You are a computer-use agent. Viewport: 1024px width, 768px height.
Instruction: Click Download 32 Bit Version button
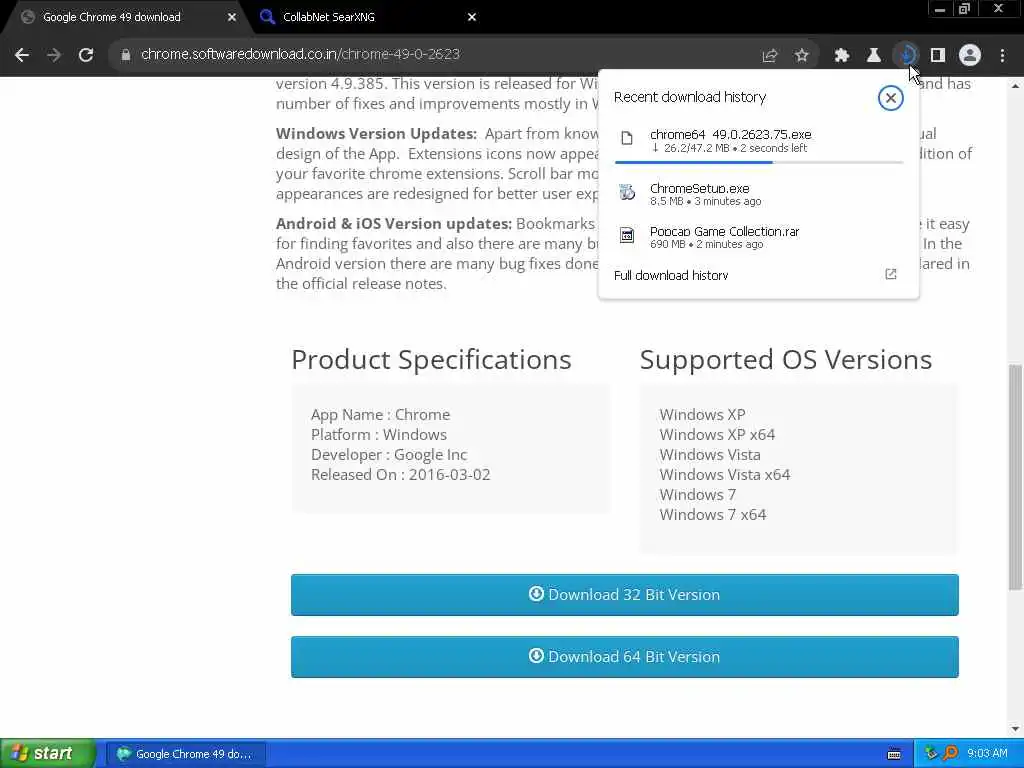624,595
